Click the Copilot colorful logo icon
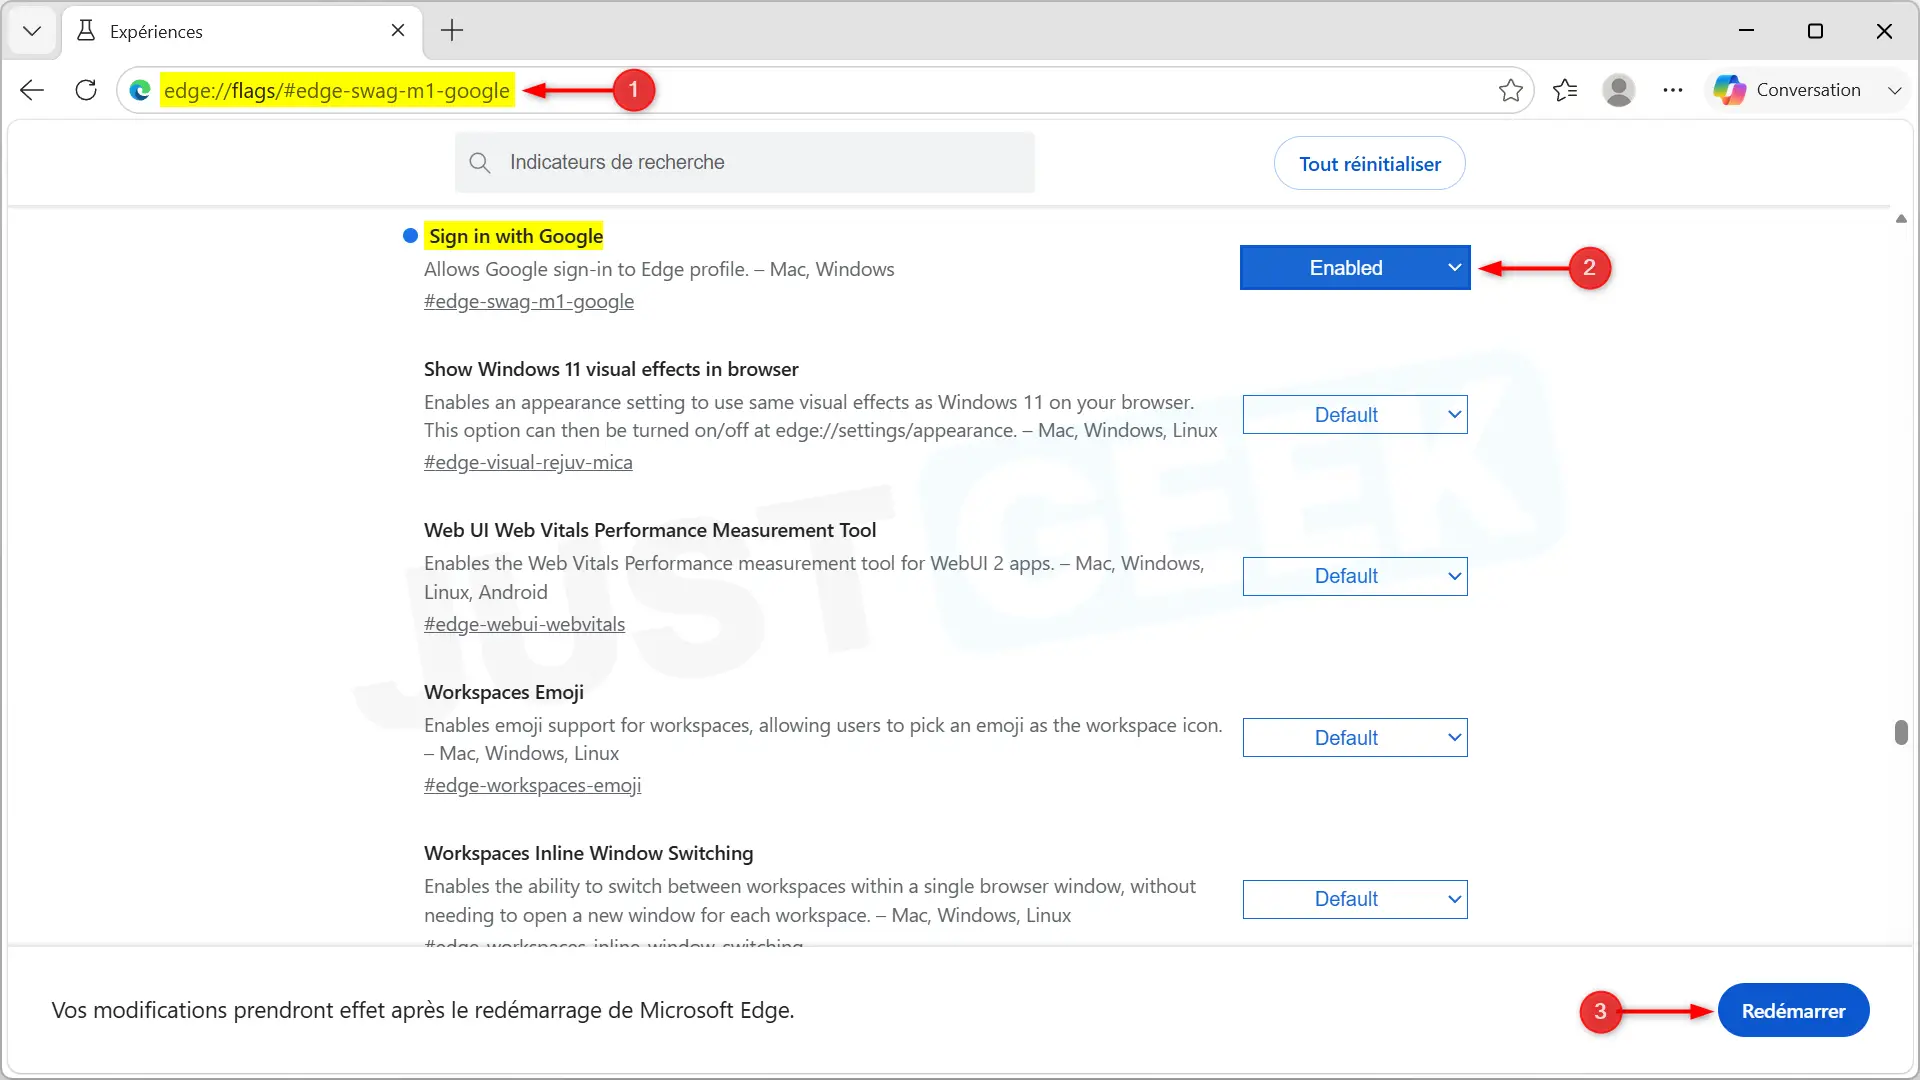Image resolution: width=1920 pixels, height=1080 pixels. [1730, 90]
